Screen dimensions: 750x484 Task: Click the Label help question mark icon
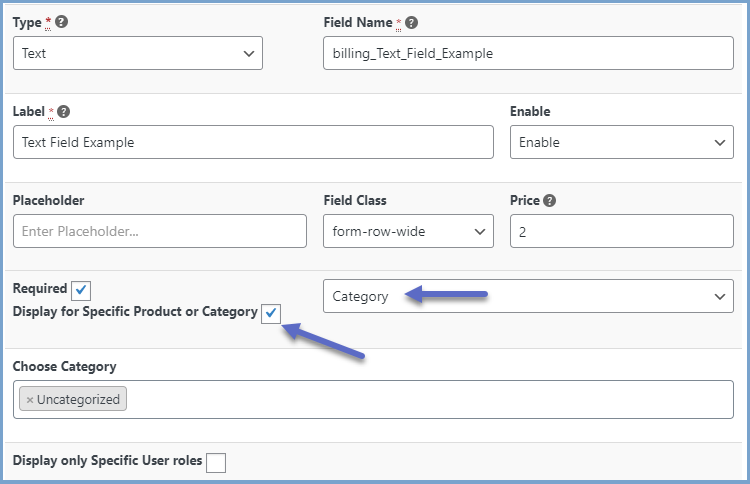point(64,112)
